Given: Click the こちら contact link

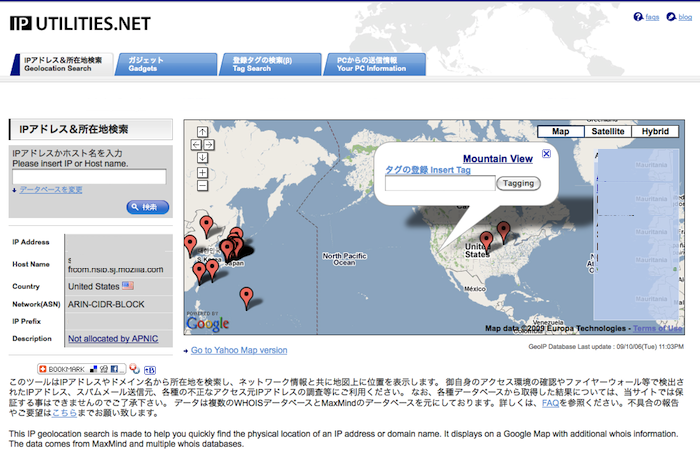Looking at the screenshot, I should click(x=64, y=413).
